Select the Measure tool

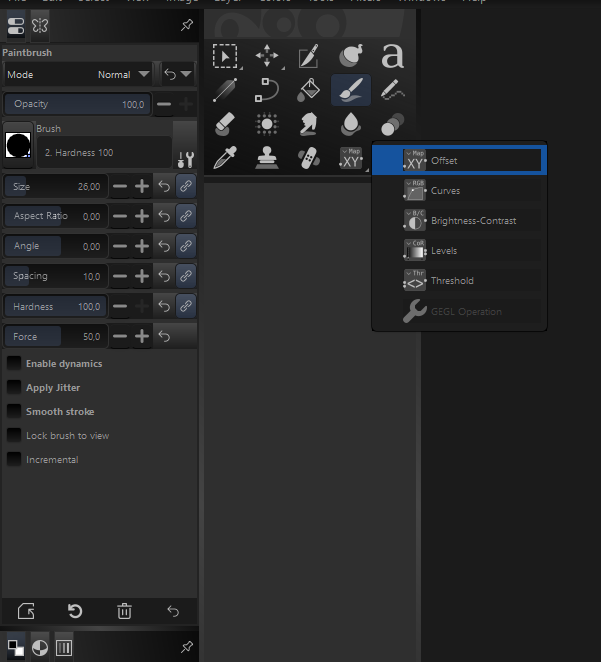[x=225, y=90]
